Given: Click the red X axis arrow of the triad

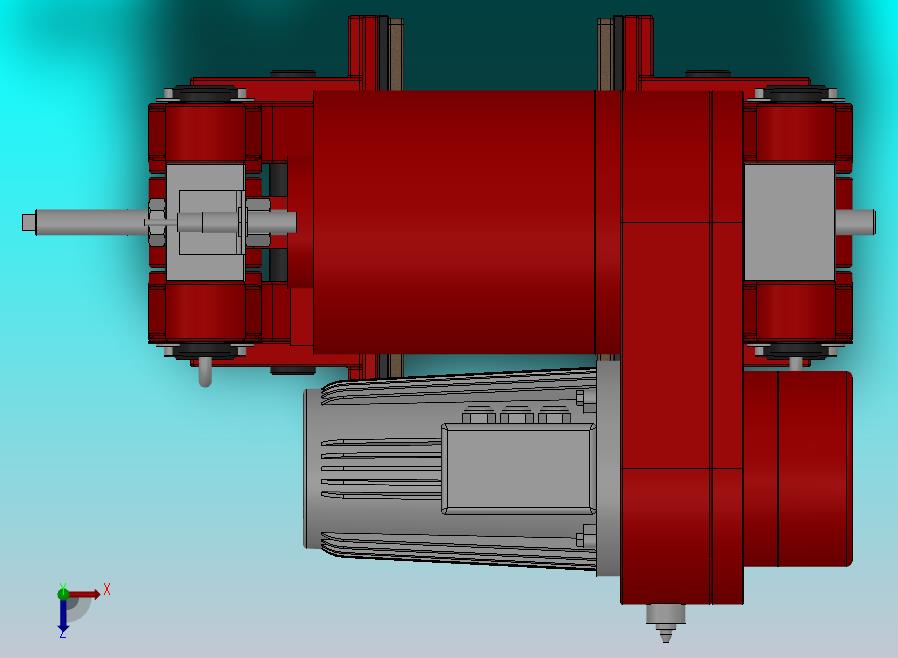Looking at the screenshot, I should (x=85, y=594).
